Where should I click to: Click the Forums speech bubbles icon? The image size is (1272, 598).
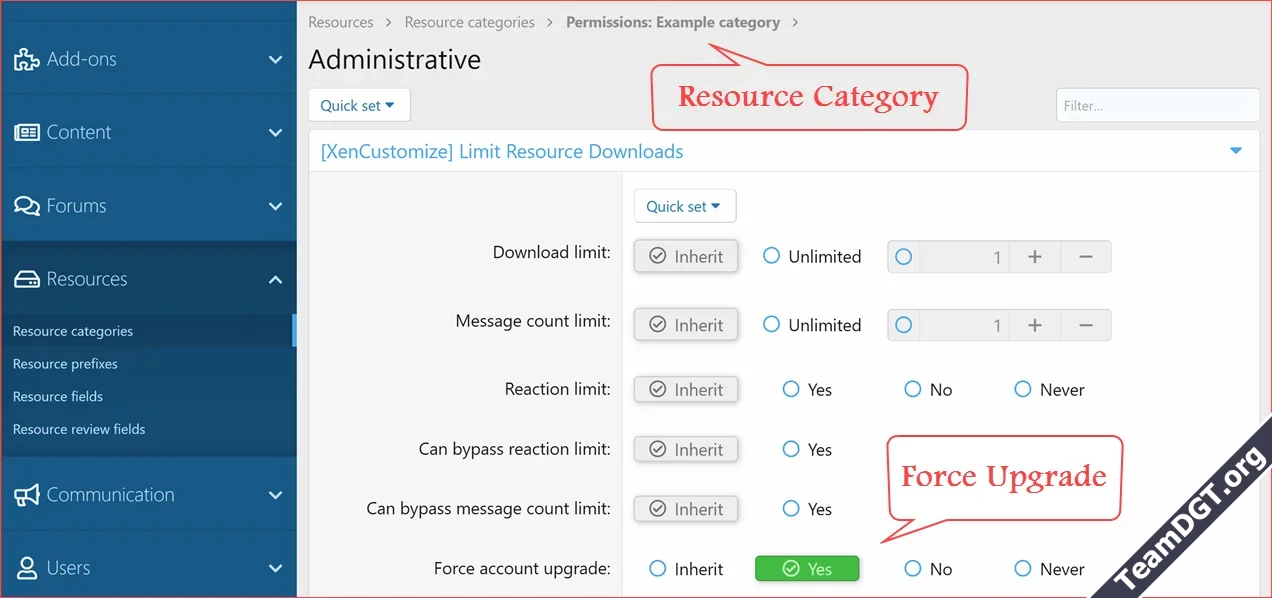(27, 206)
